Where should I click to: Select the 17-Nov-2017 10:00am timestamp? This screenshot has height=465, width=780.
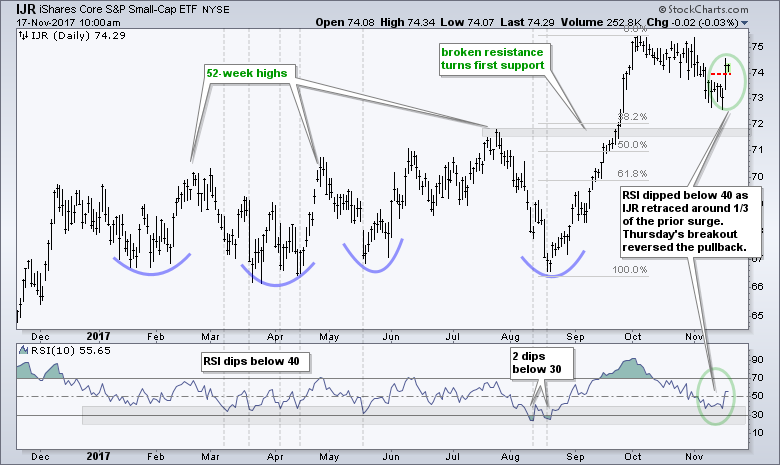(68, 22)
